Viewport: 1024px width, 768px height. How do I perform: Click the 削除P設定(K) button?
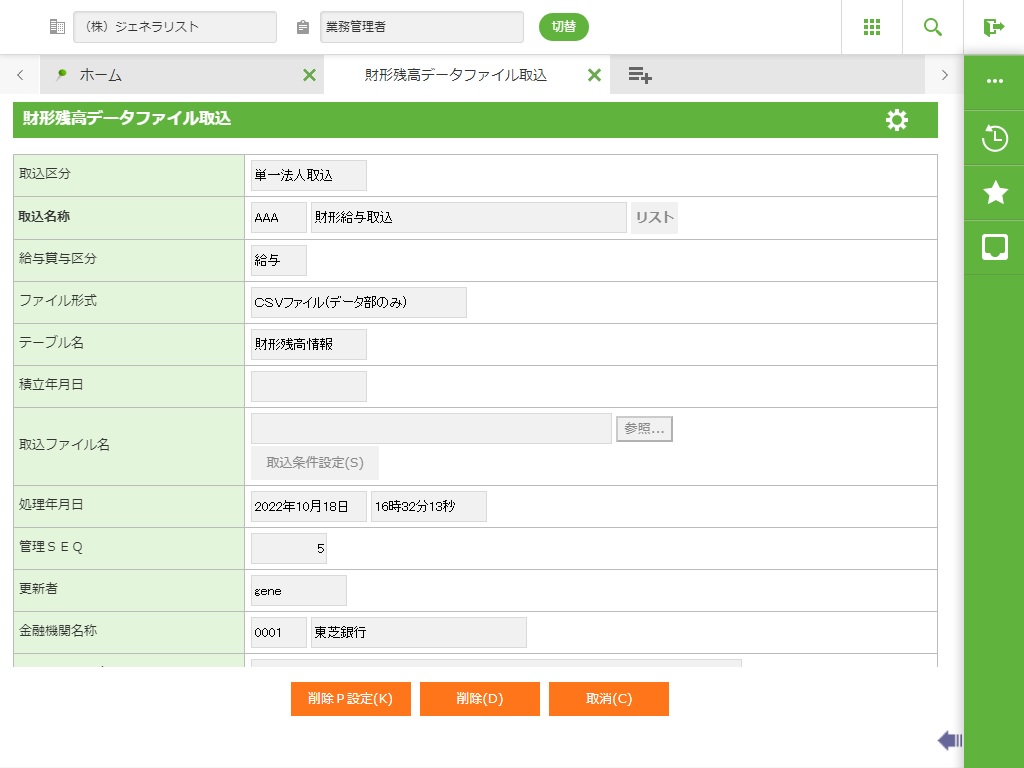(350, 699)
